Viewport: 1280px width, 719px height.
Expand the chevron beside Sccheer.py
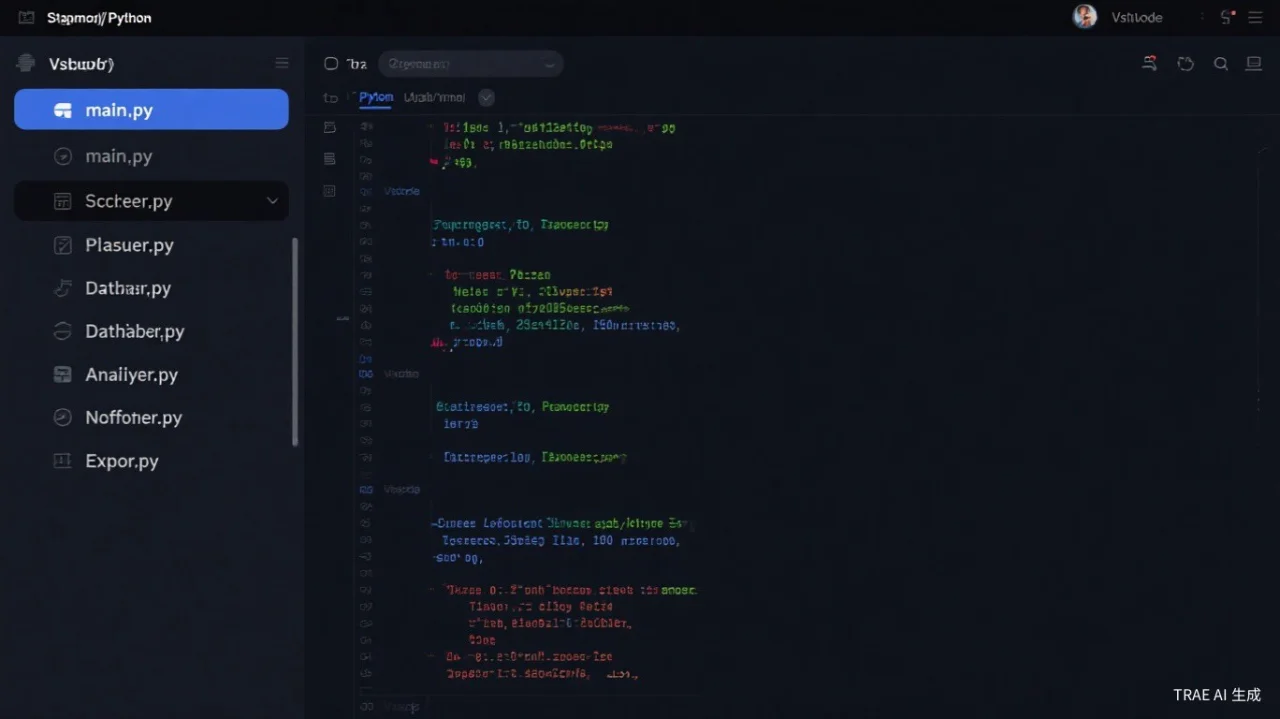click(x=272, y=201)
